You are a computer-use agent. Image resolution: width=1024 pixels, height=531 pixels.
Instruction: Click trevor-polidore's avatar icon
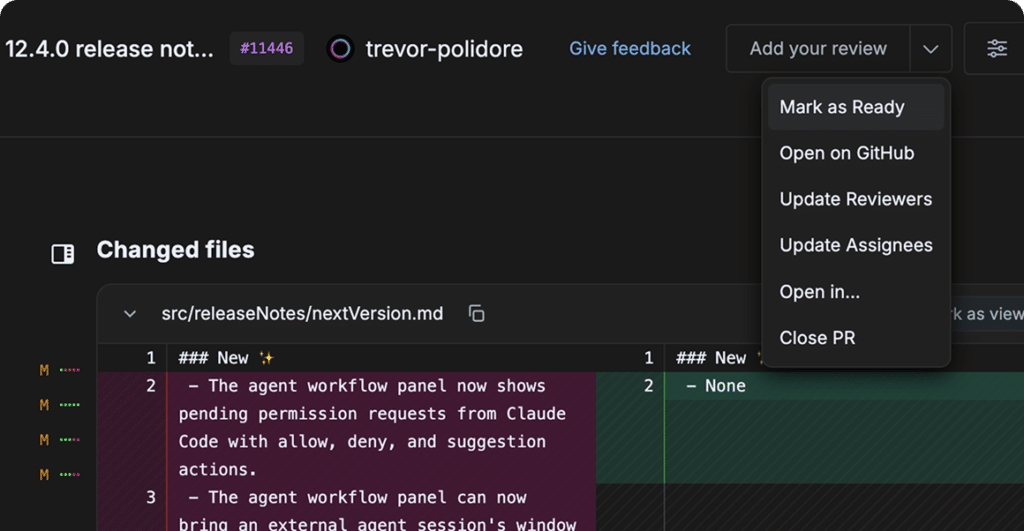pyautogui.click(x=340, y=48)
